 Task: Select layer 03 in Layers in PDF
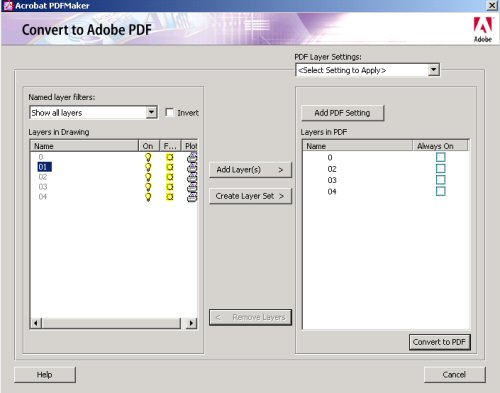[332, 180]
